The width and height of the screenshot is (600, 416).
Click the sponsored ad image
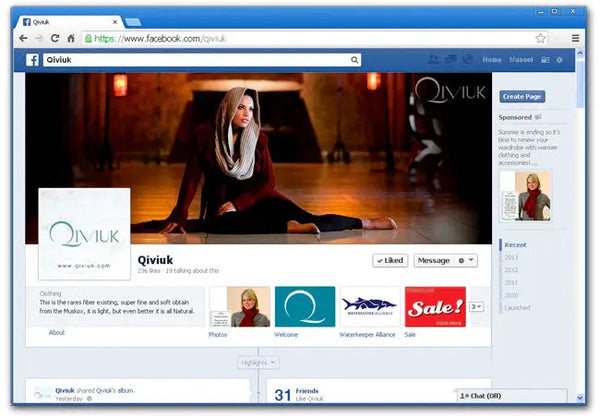tap(525, 196)
